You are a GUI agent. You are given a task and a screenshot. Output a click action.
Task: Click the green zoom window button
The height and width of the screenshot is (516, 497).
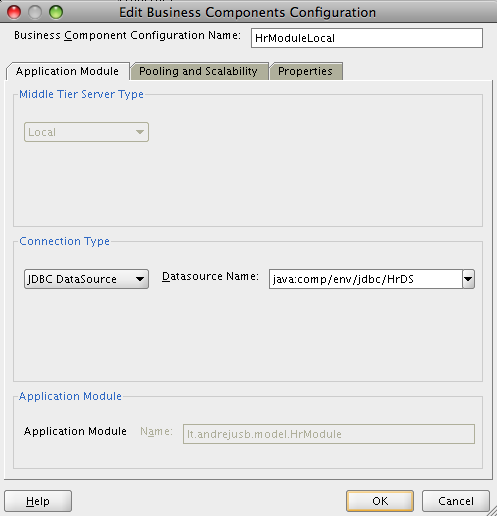tap(56, 12)
